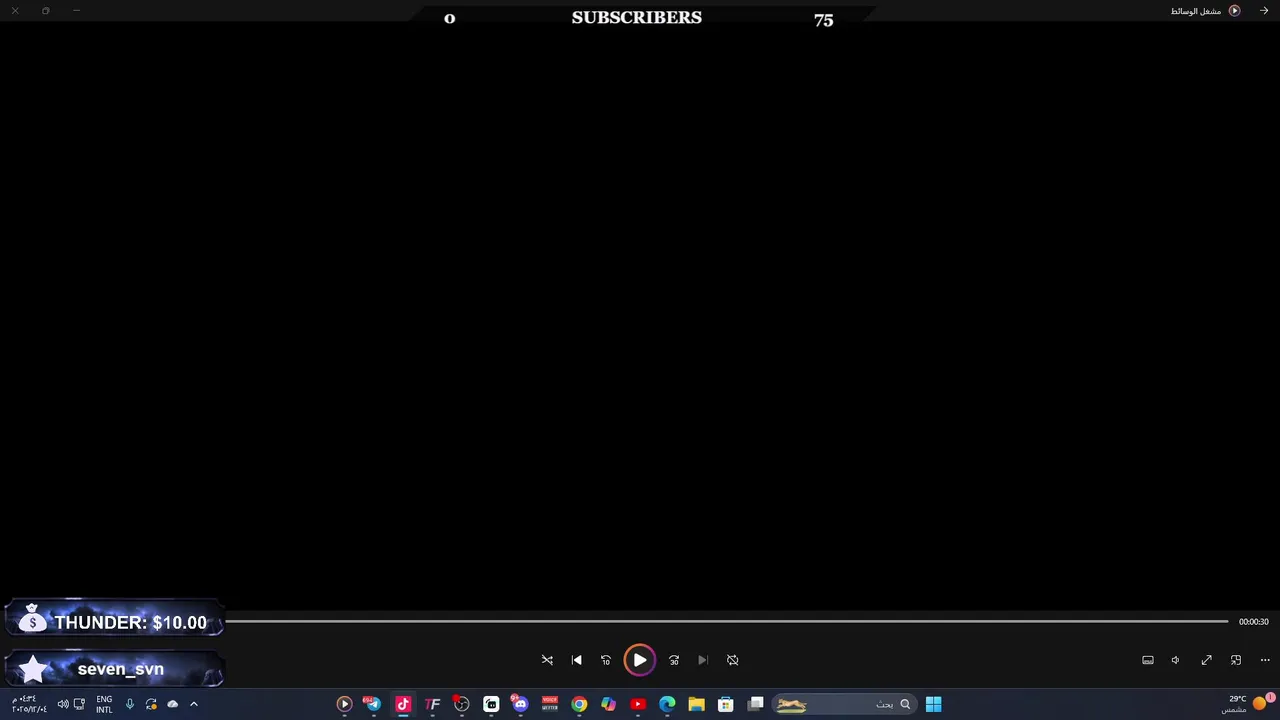Screen dimensions: 1280x720
Task: Skip back 10 seconds
Action: point(605,660)
